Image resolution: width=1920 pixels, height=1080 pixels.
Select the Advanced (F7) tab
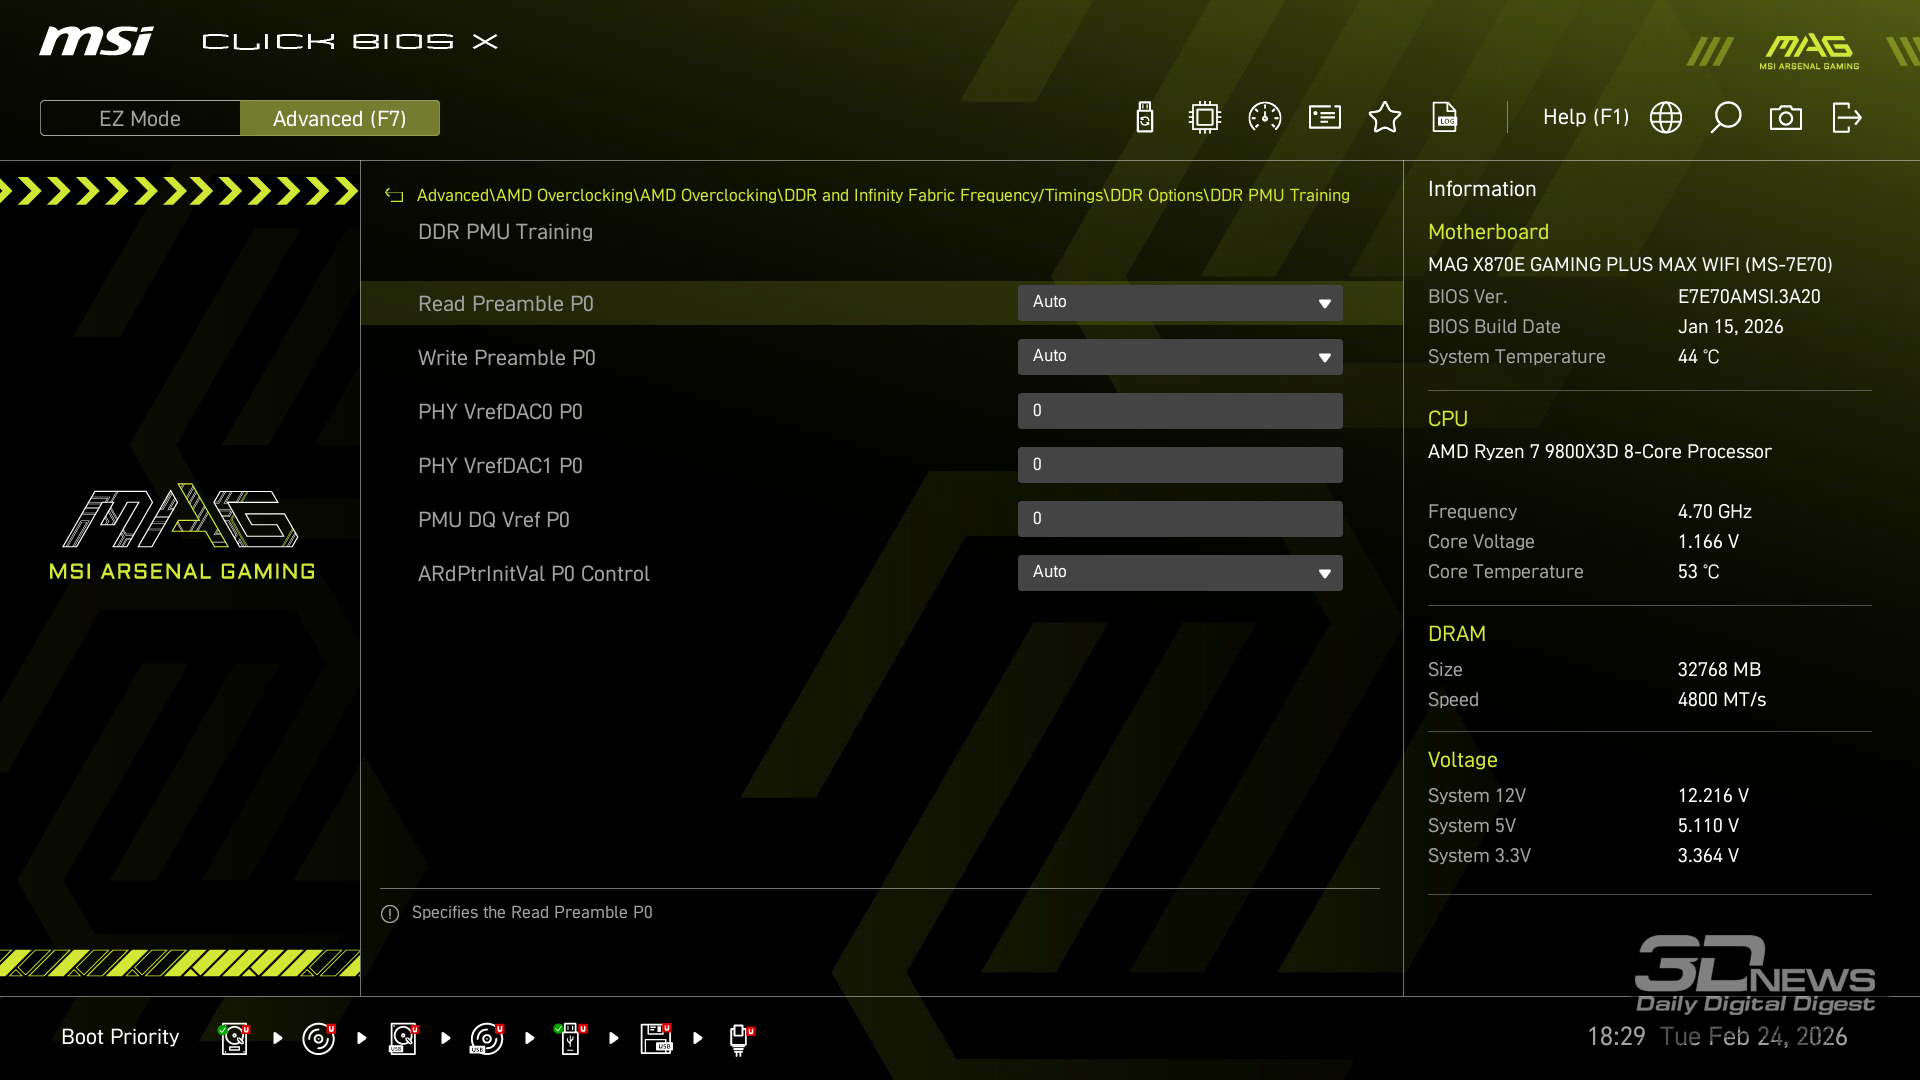click(340, 118)
